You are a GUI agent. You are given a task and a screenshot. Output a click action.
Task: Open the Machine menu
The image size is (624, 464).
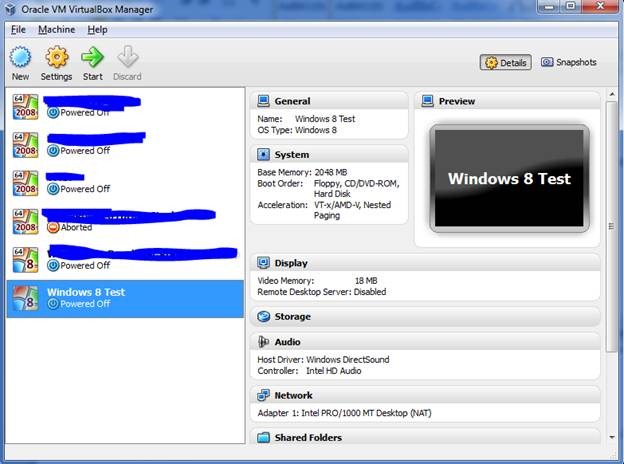tap(57, 29)
